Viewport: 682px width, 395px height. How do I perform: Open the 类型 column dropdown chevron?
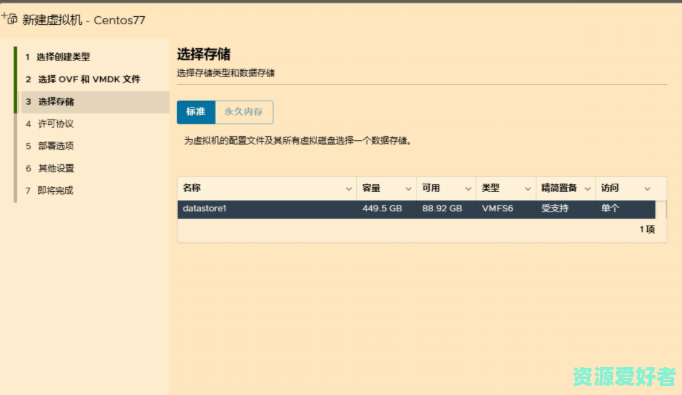(528, 189)
